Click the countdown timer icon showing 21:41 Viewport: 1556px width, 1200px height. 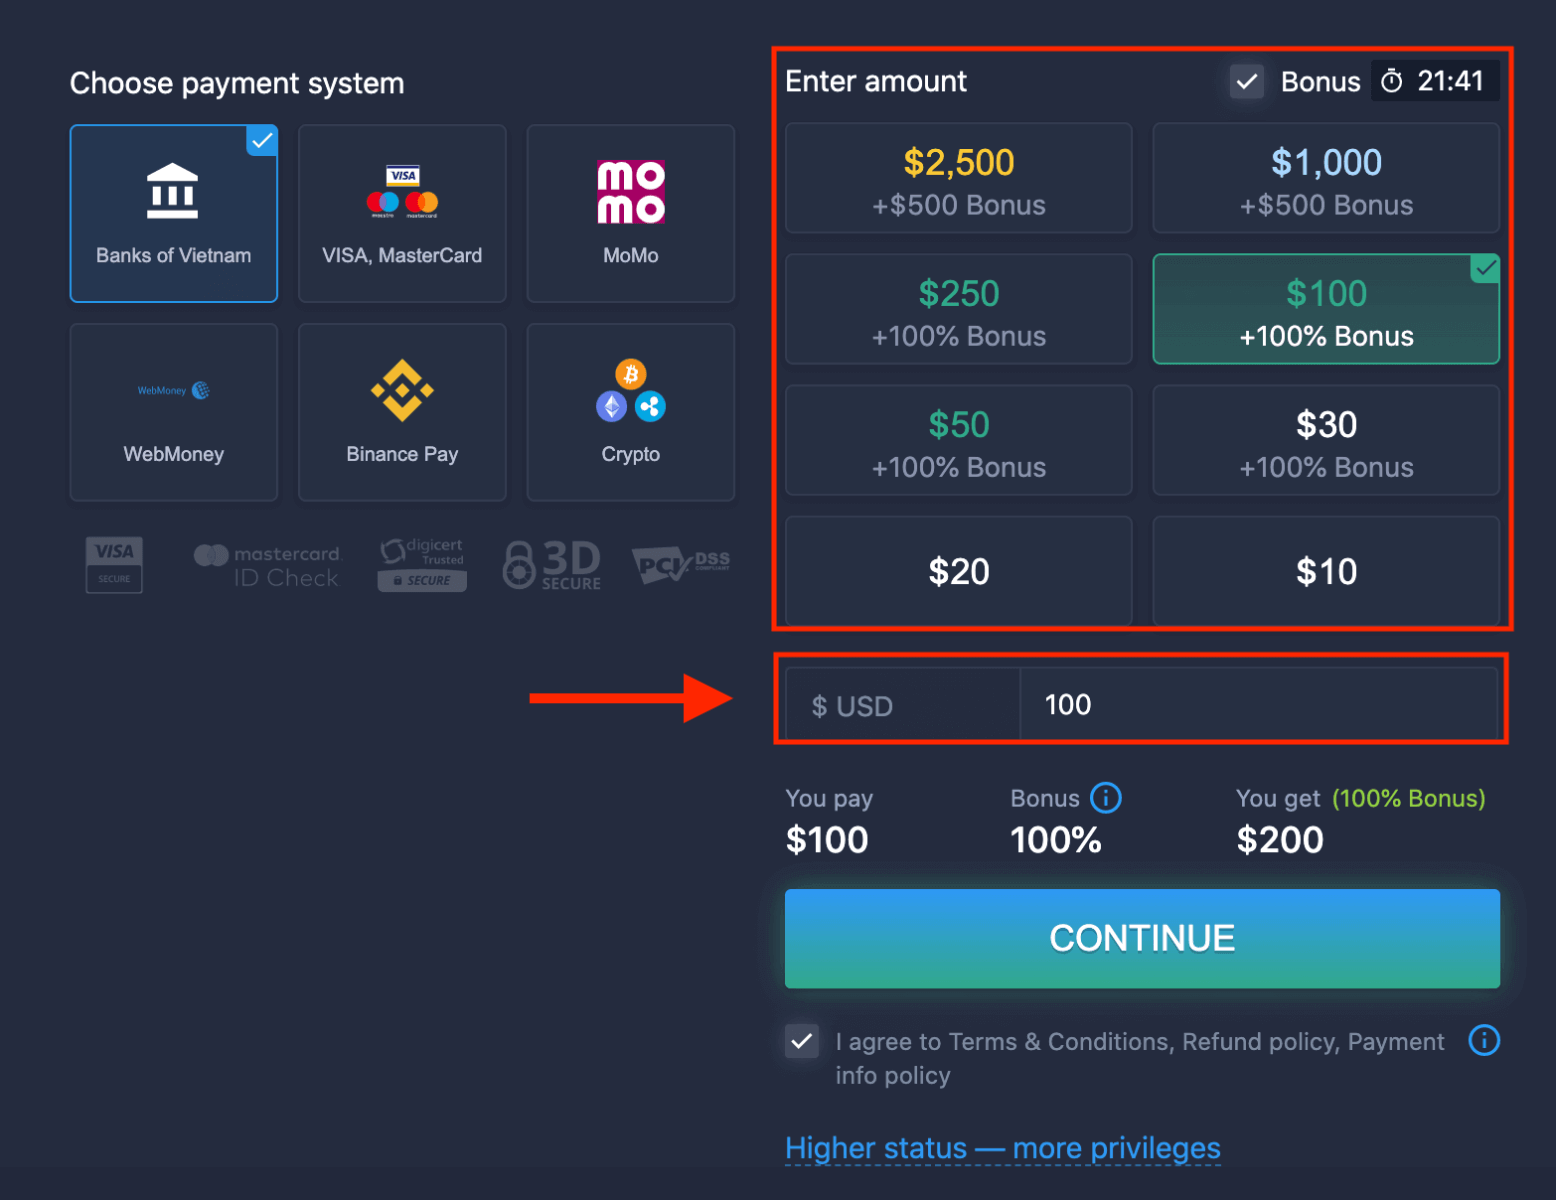(x=1391, y=81)
